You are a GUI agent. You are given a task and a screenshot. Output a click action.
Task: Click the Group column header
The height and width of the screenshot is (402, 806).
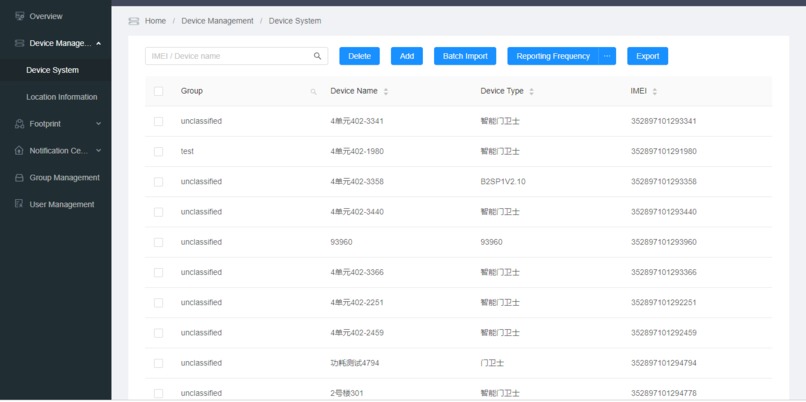tap(192, 91)
